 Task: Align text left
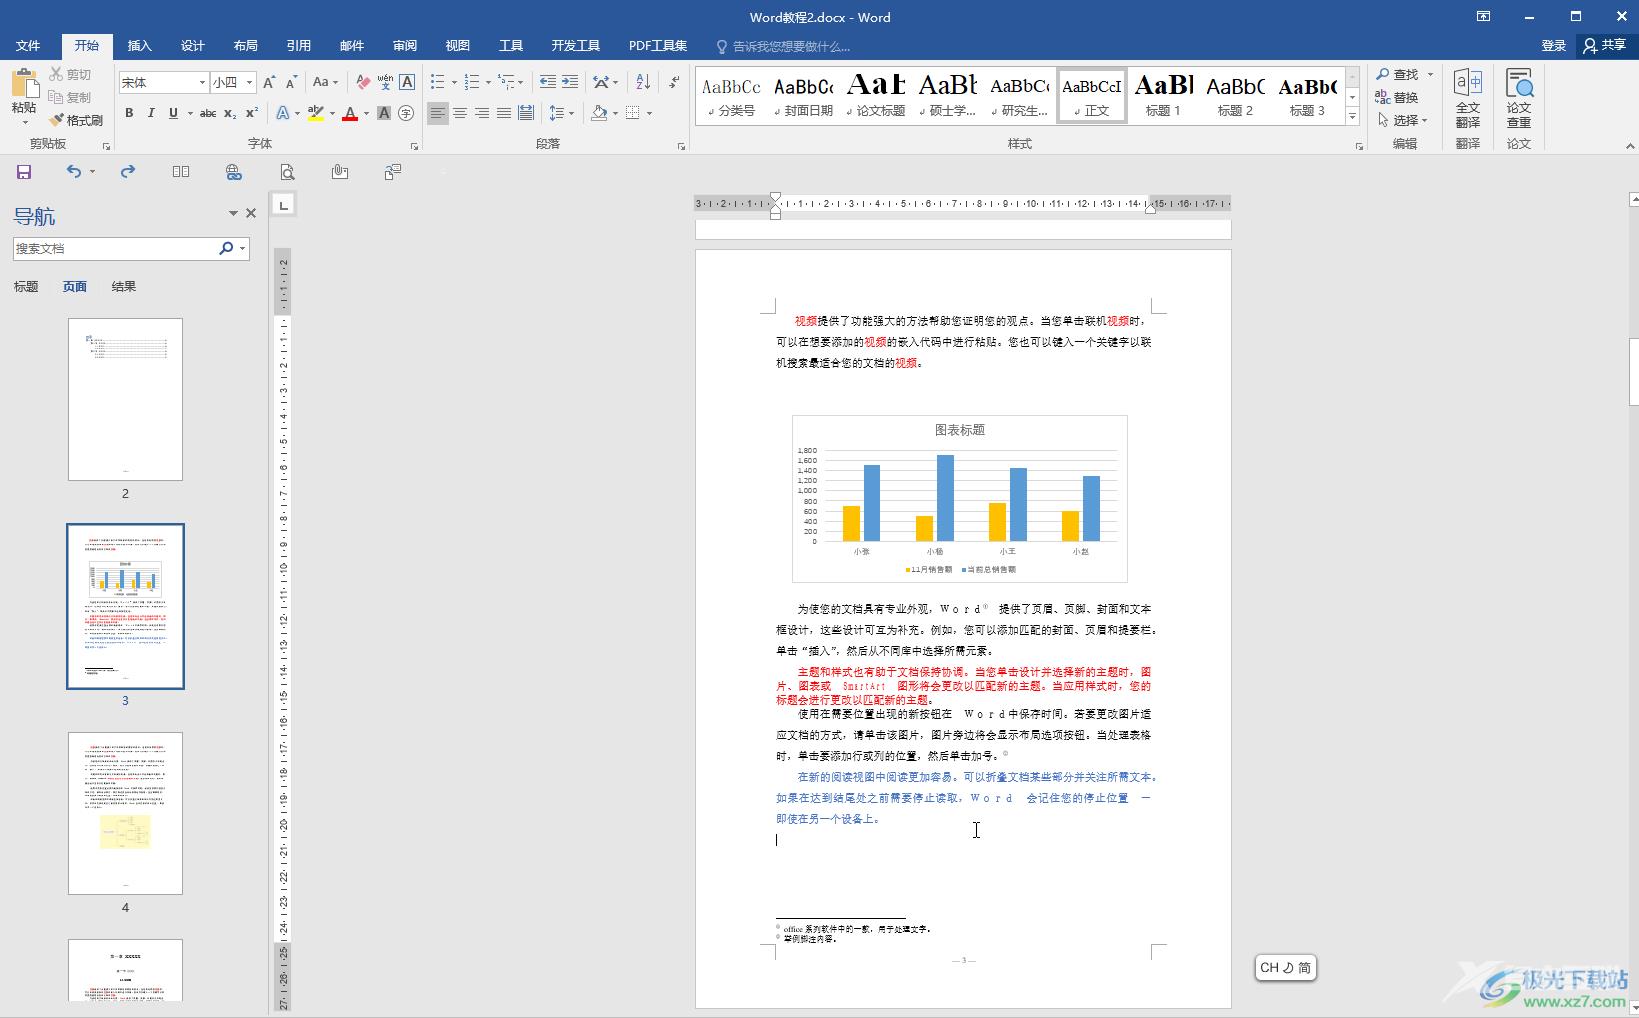click(438, 113)
